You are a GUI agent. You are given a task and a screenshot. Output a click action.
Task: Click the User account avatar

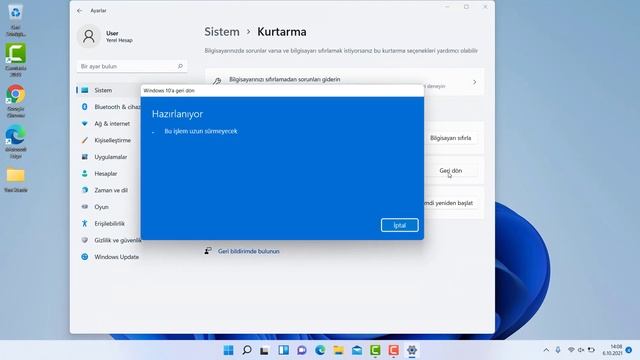coord(89,36)
